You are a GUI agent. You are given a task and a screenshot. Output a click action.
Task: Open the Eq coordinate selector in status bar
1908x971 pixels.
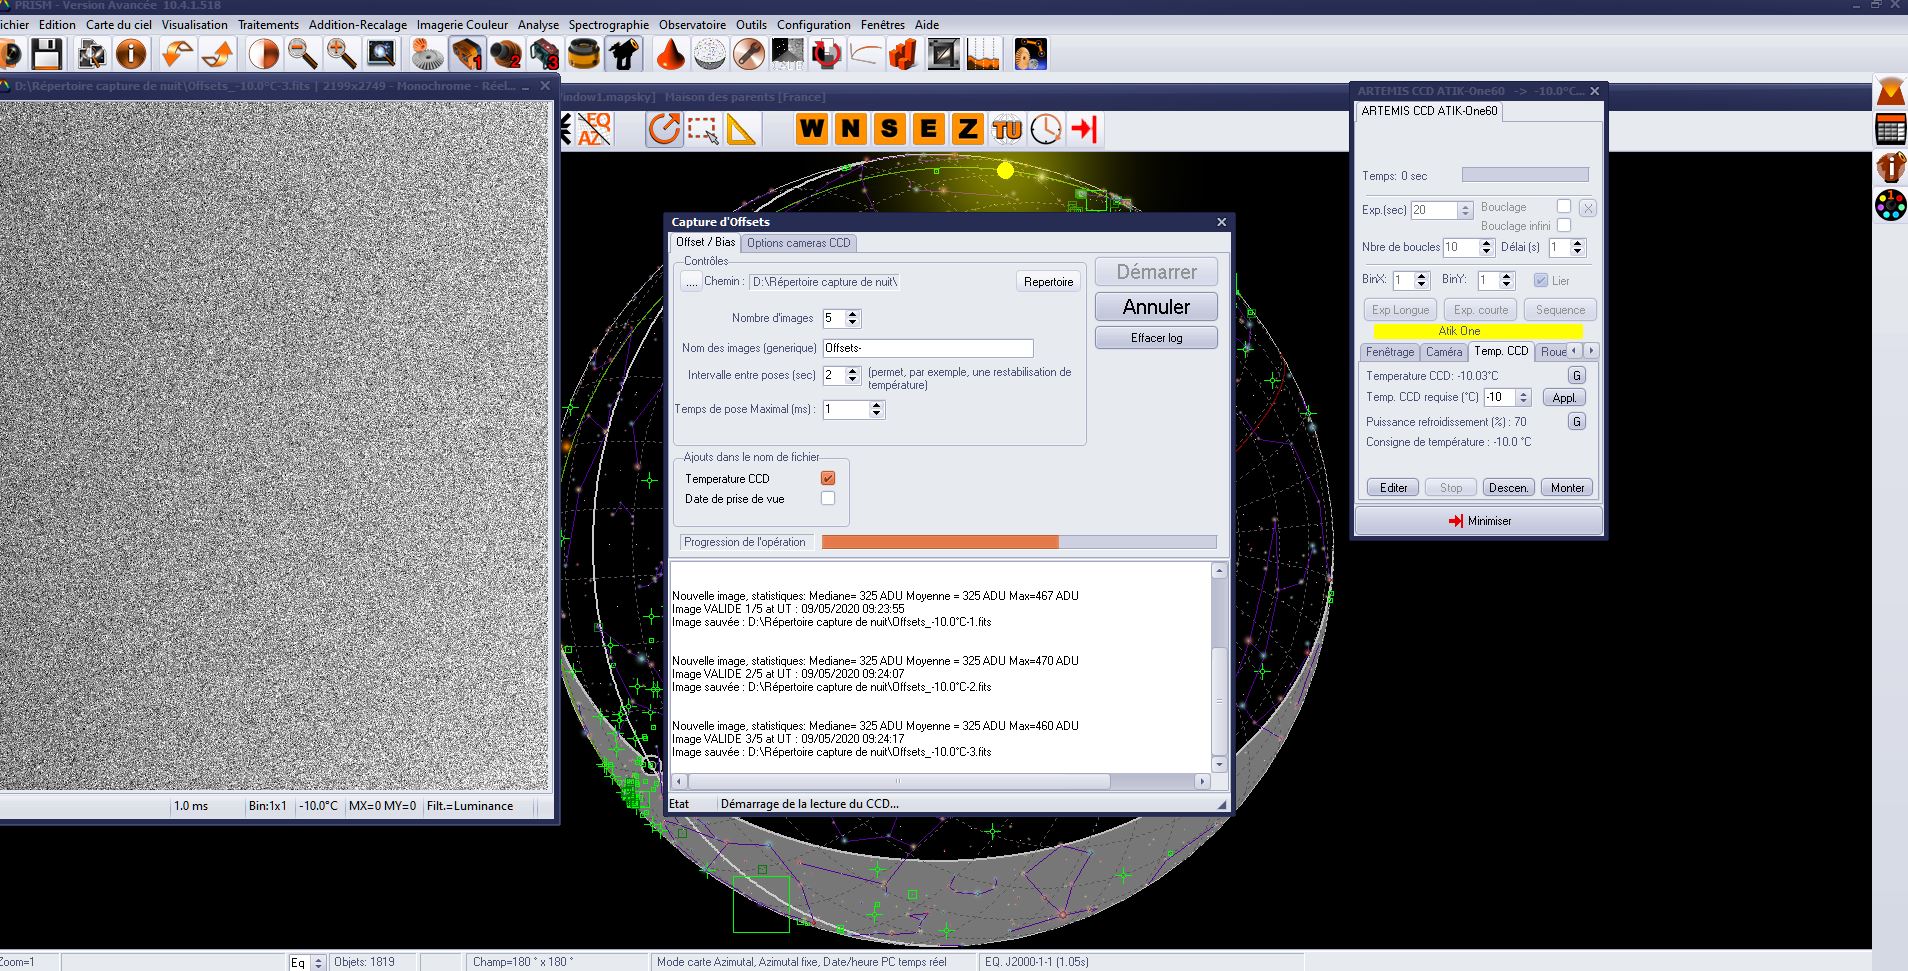(307, 962)
